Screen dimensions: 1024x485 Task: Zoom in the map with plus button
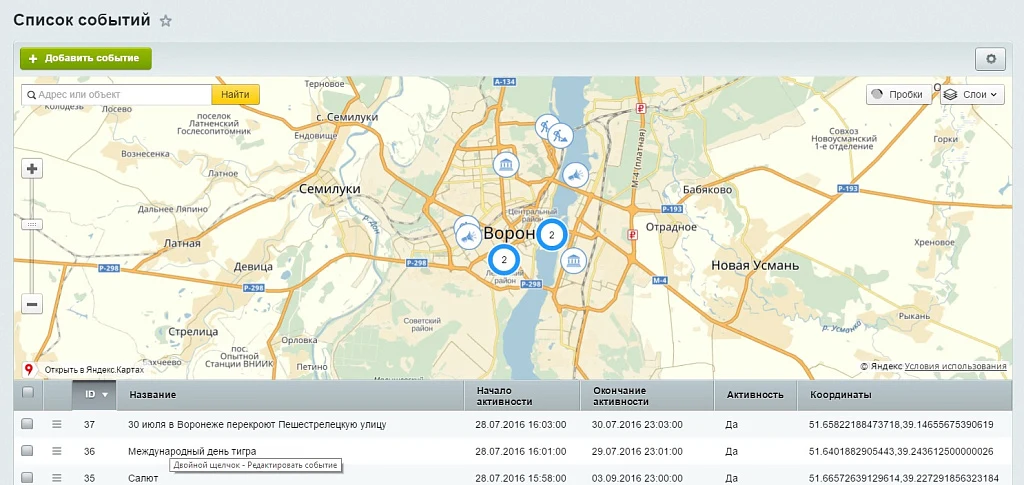(x=32, y=169)
